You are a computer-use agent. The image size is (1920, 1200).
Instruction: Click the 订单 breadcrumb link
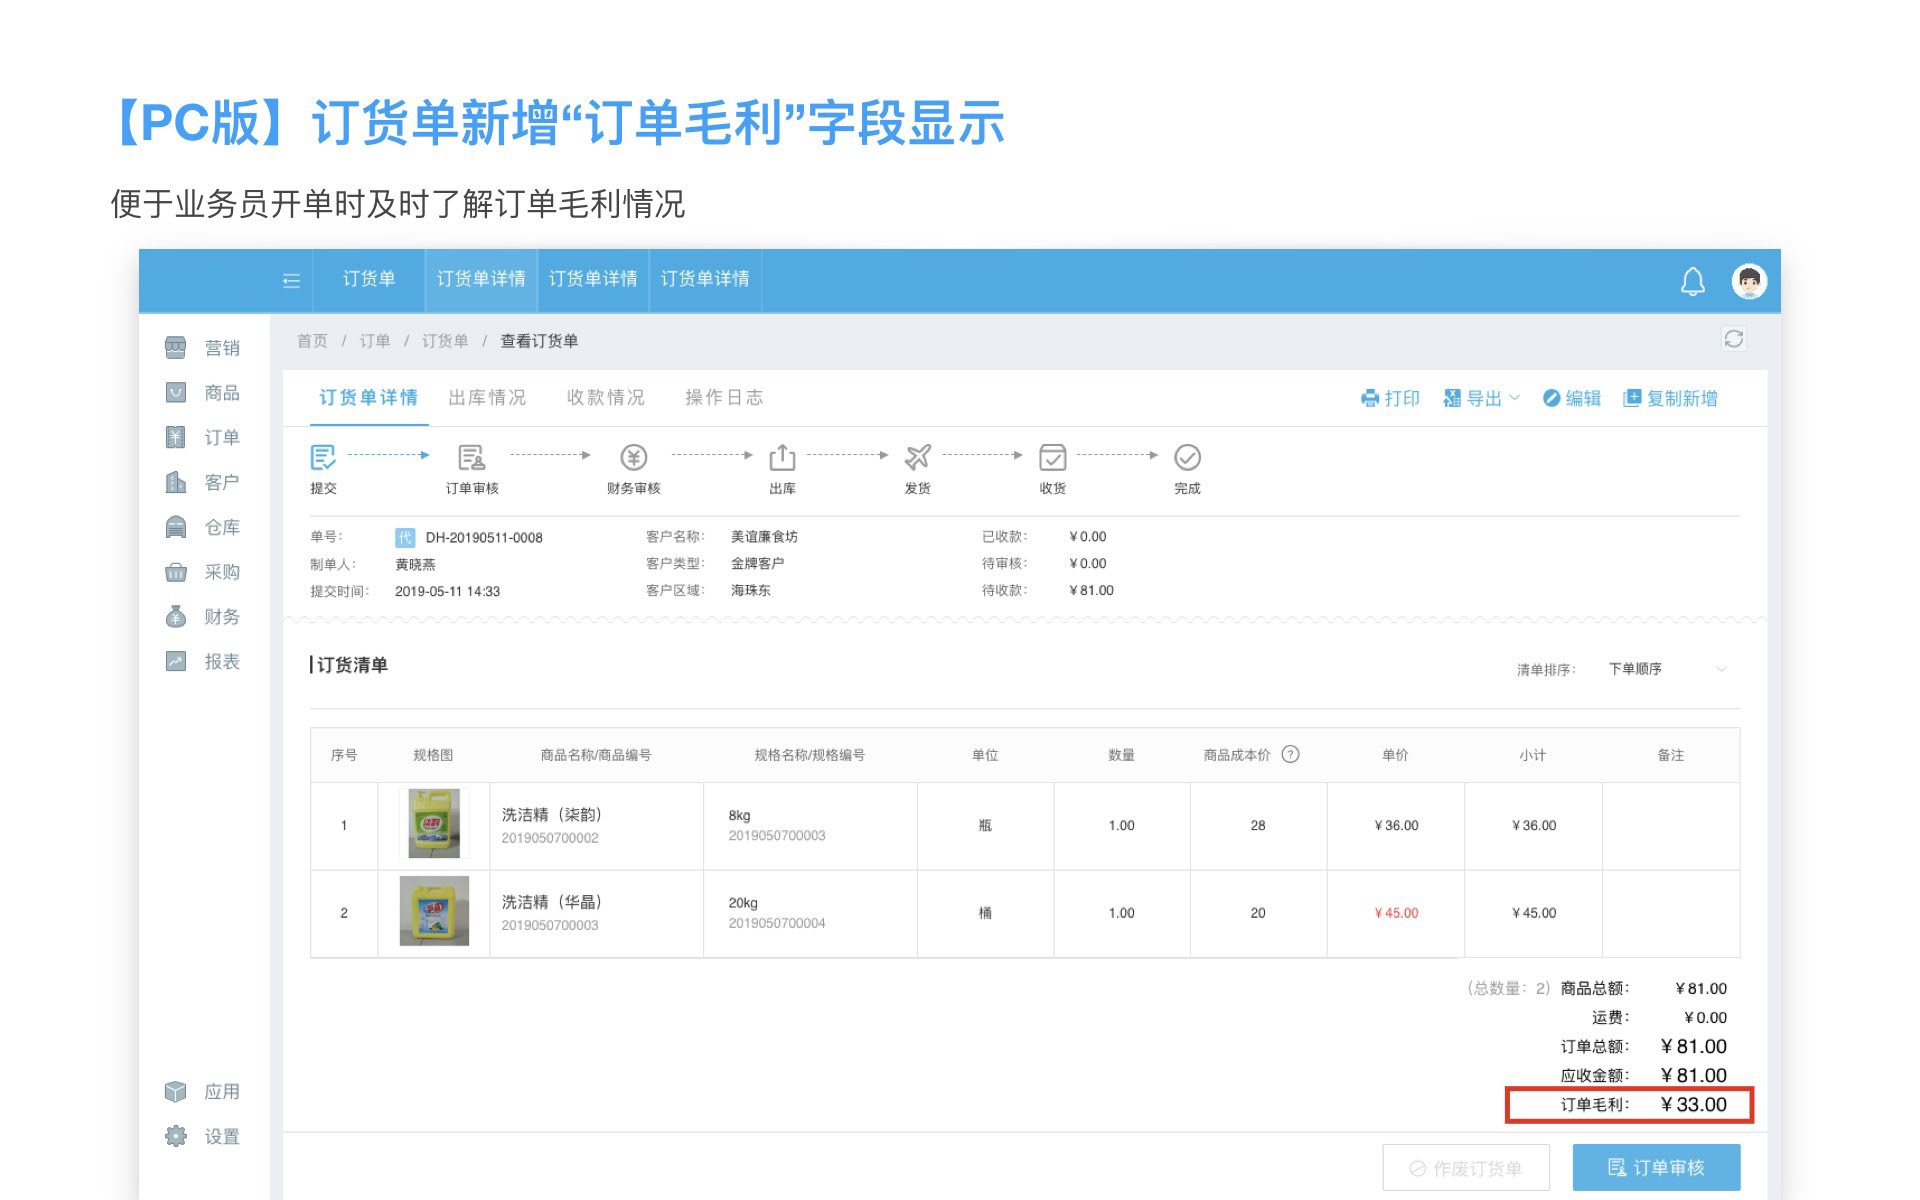(x=375, y=341)
